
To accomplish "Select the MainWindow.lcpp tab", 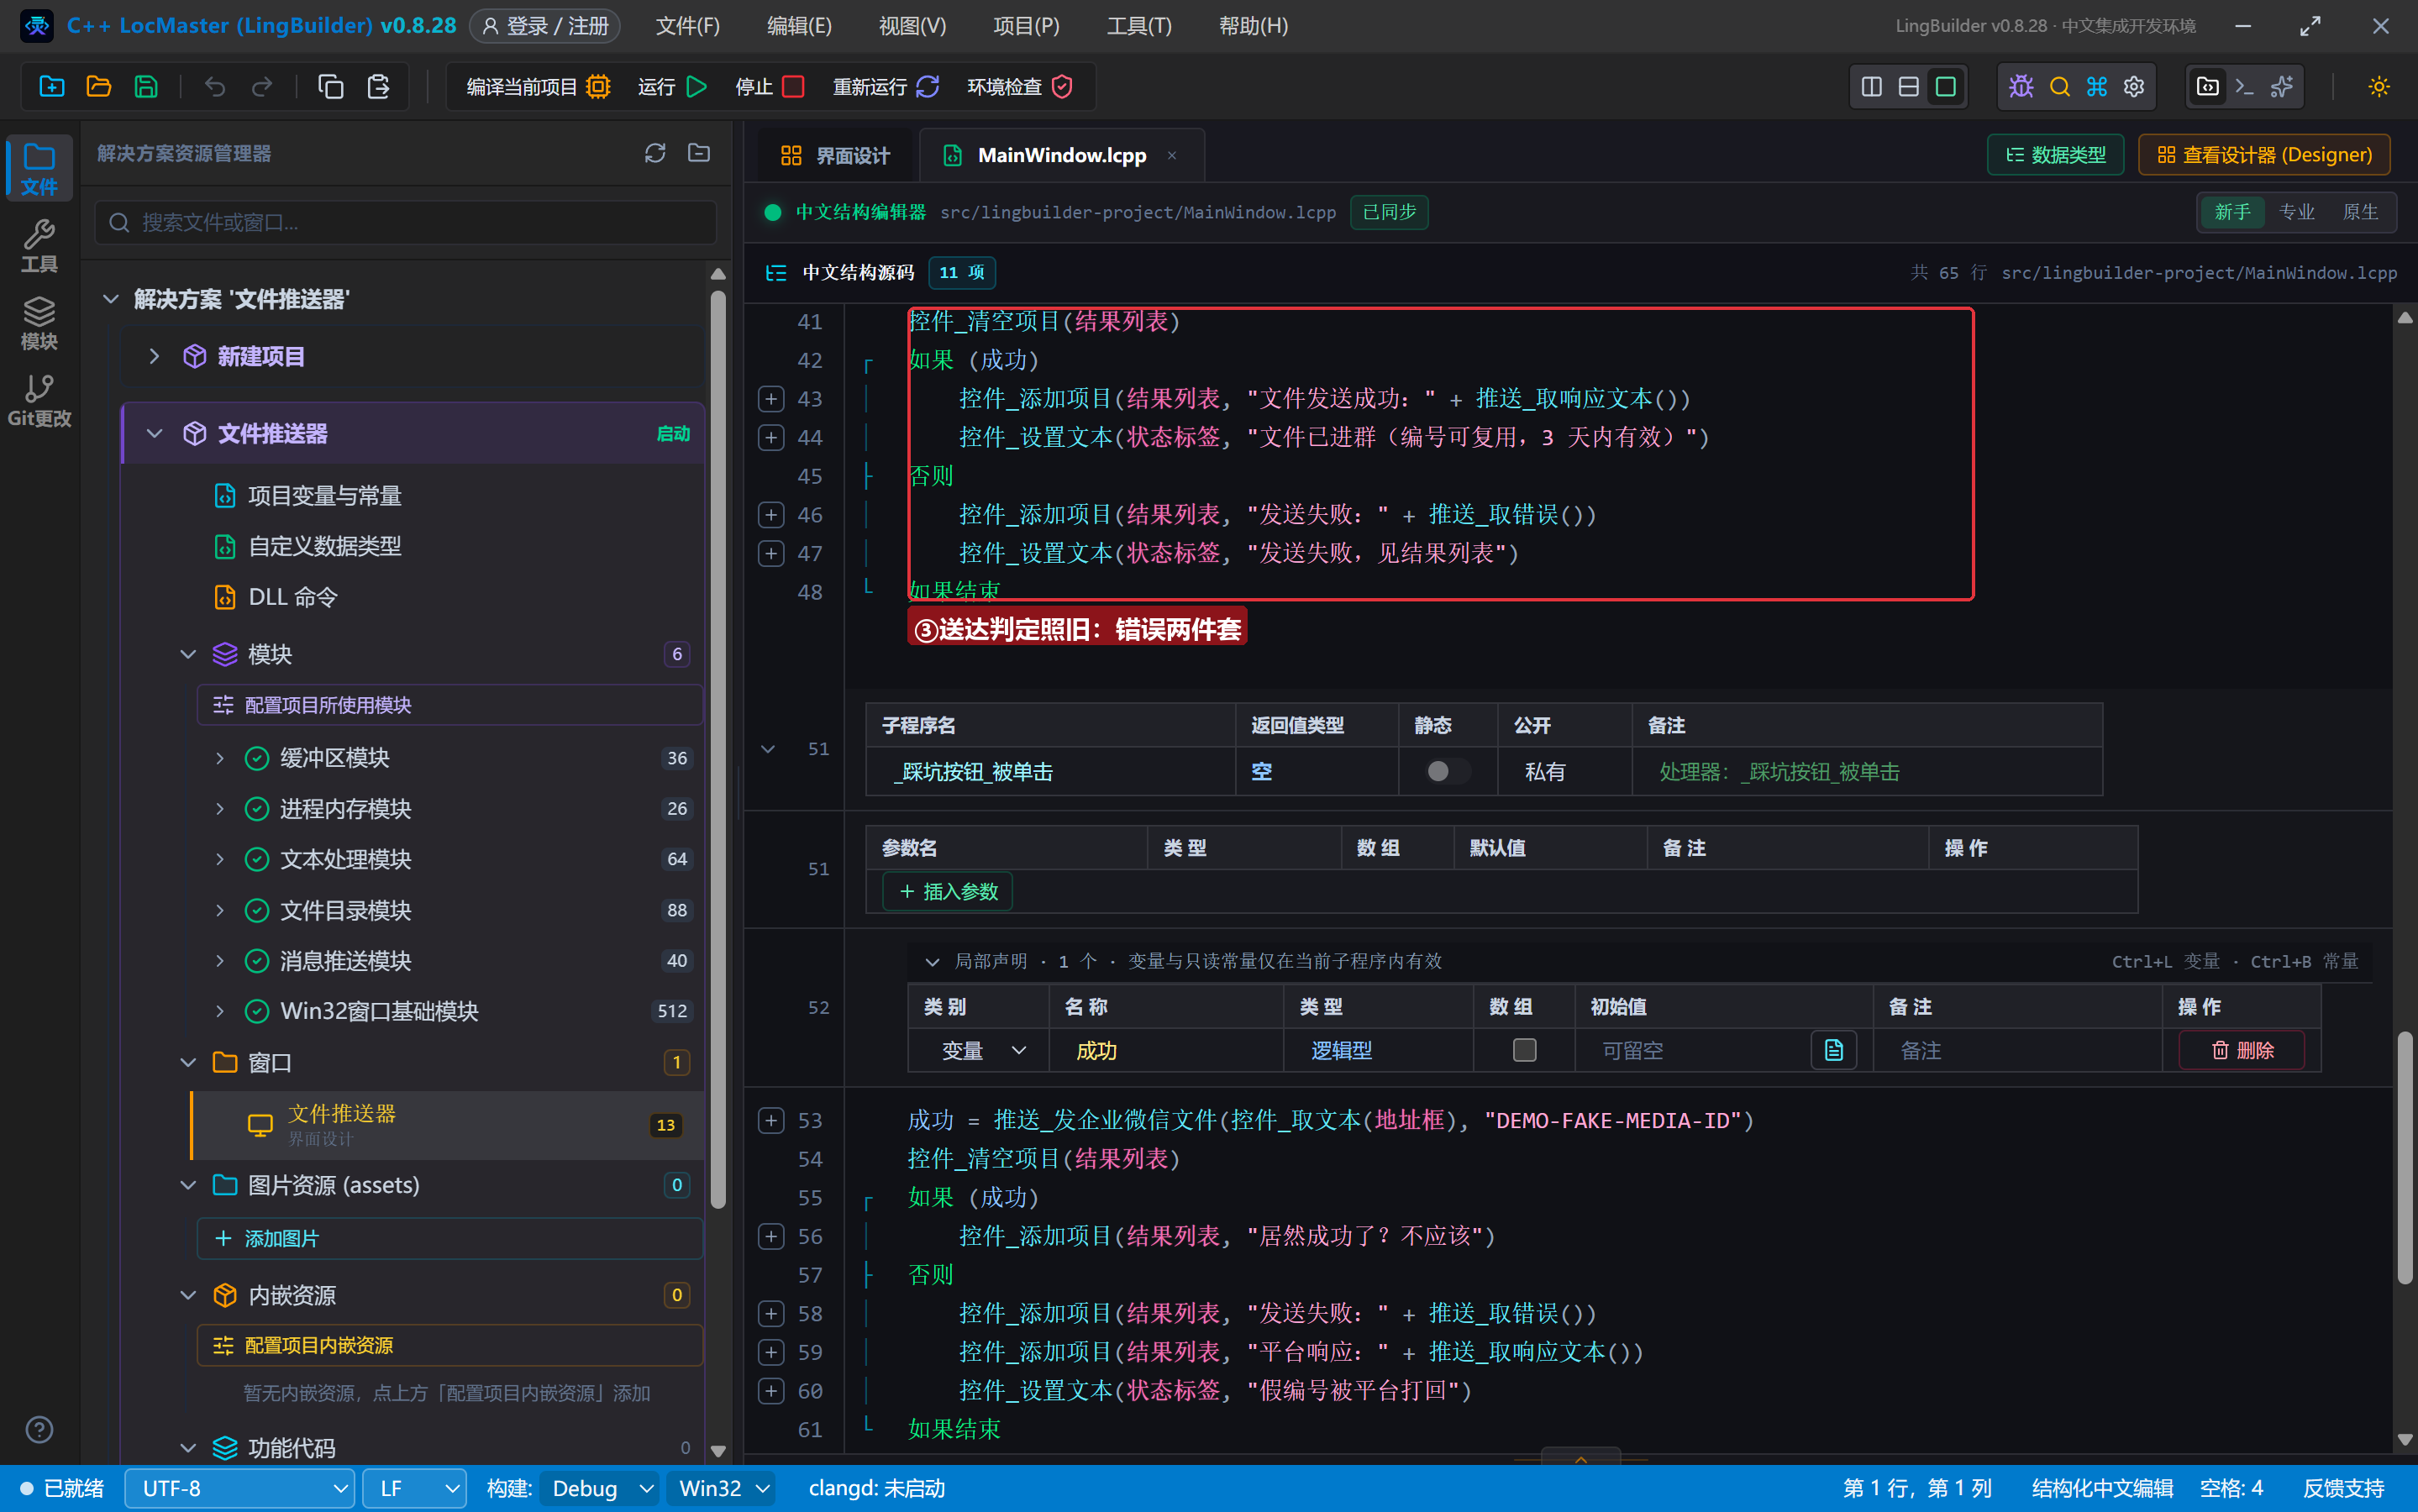I will [x=1061, y=155].
